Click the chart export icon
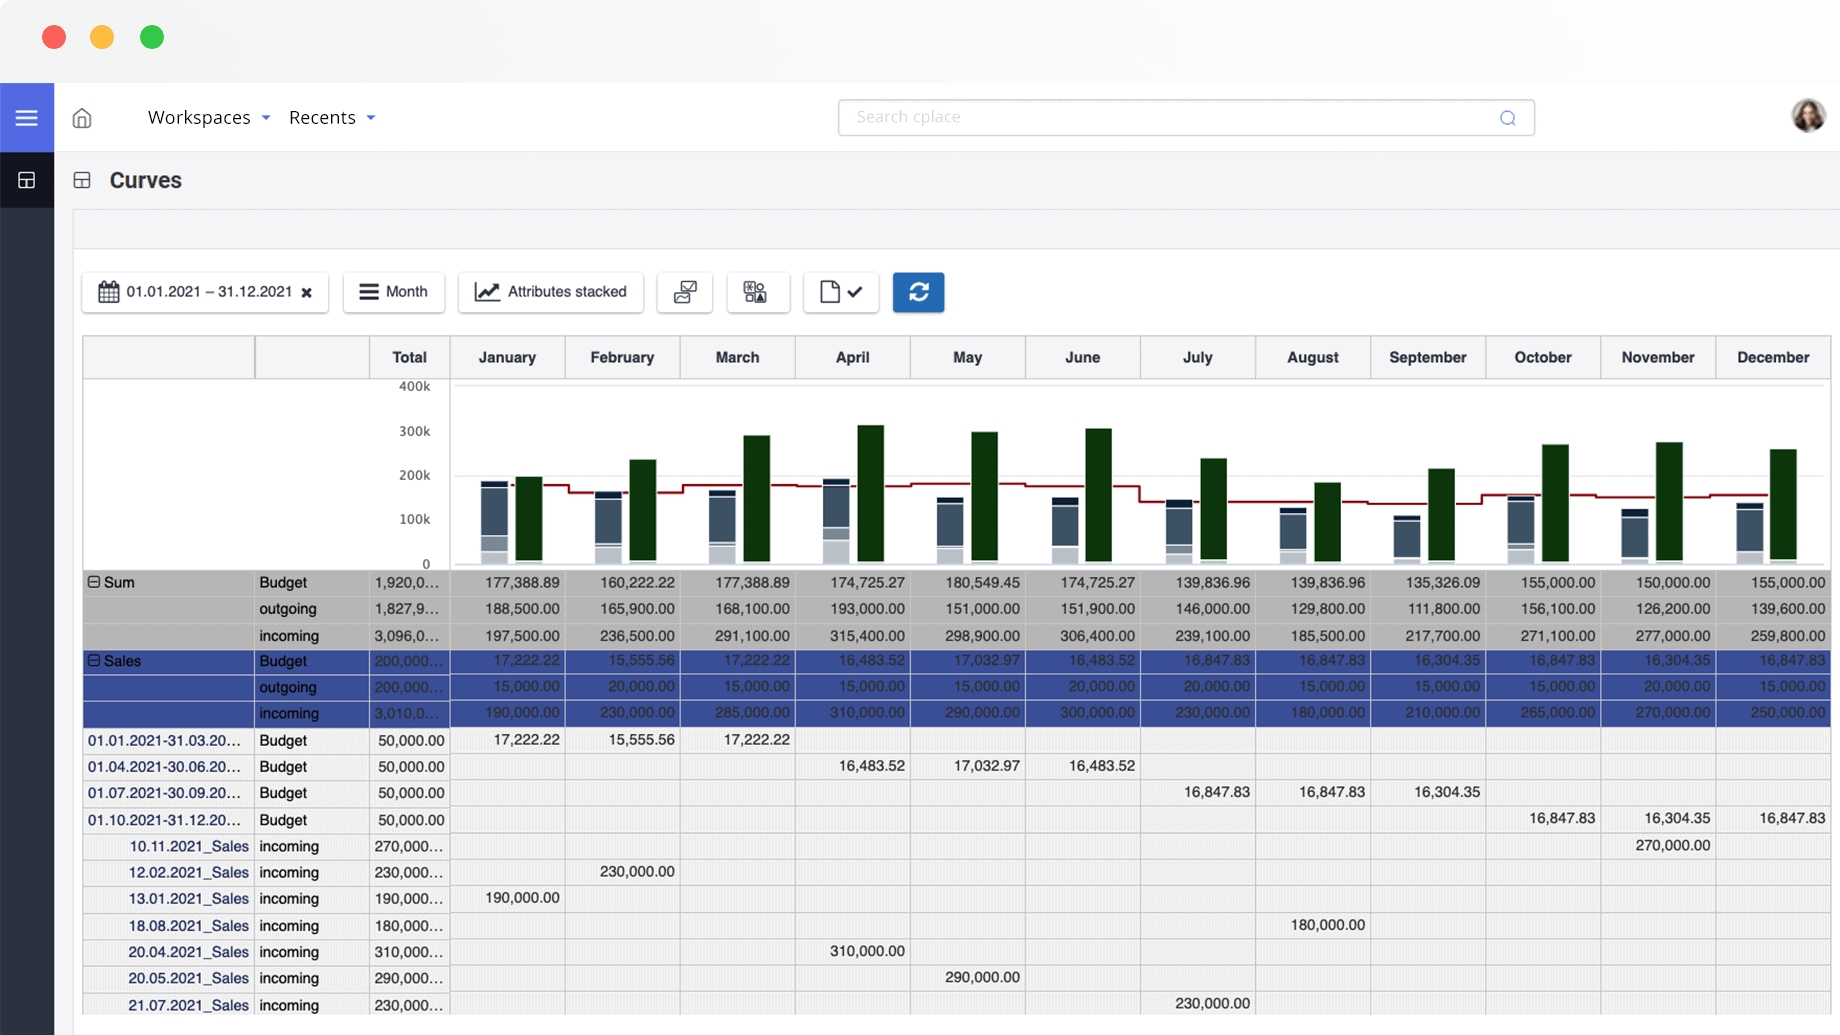Viewport: 1840px width, 1035px height. point(684,292)
